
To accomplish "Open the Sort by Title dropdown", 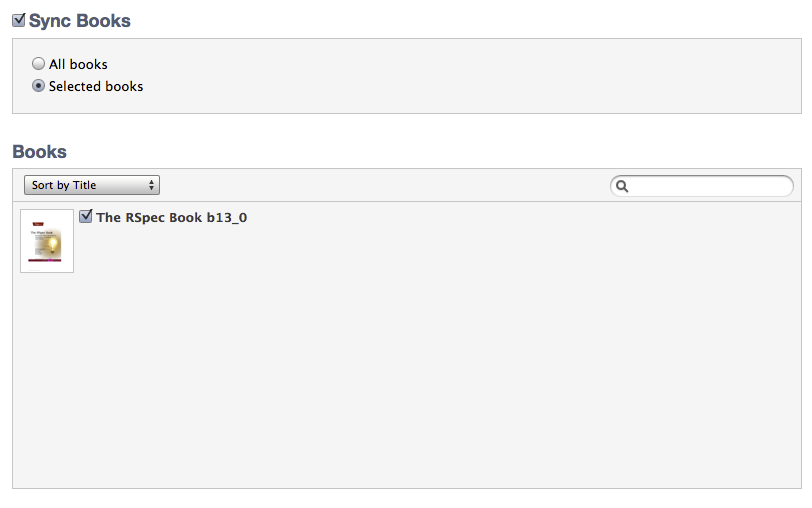I will tap(91, 185).
